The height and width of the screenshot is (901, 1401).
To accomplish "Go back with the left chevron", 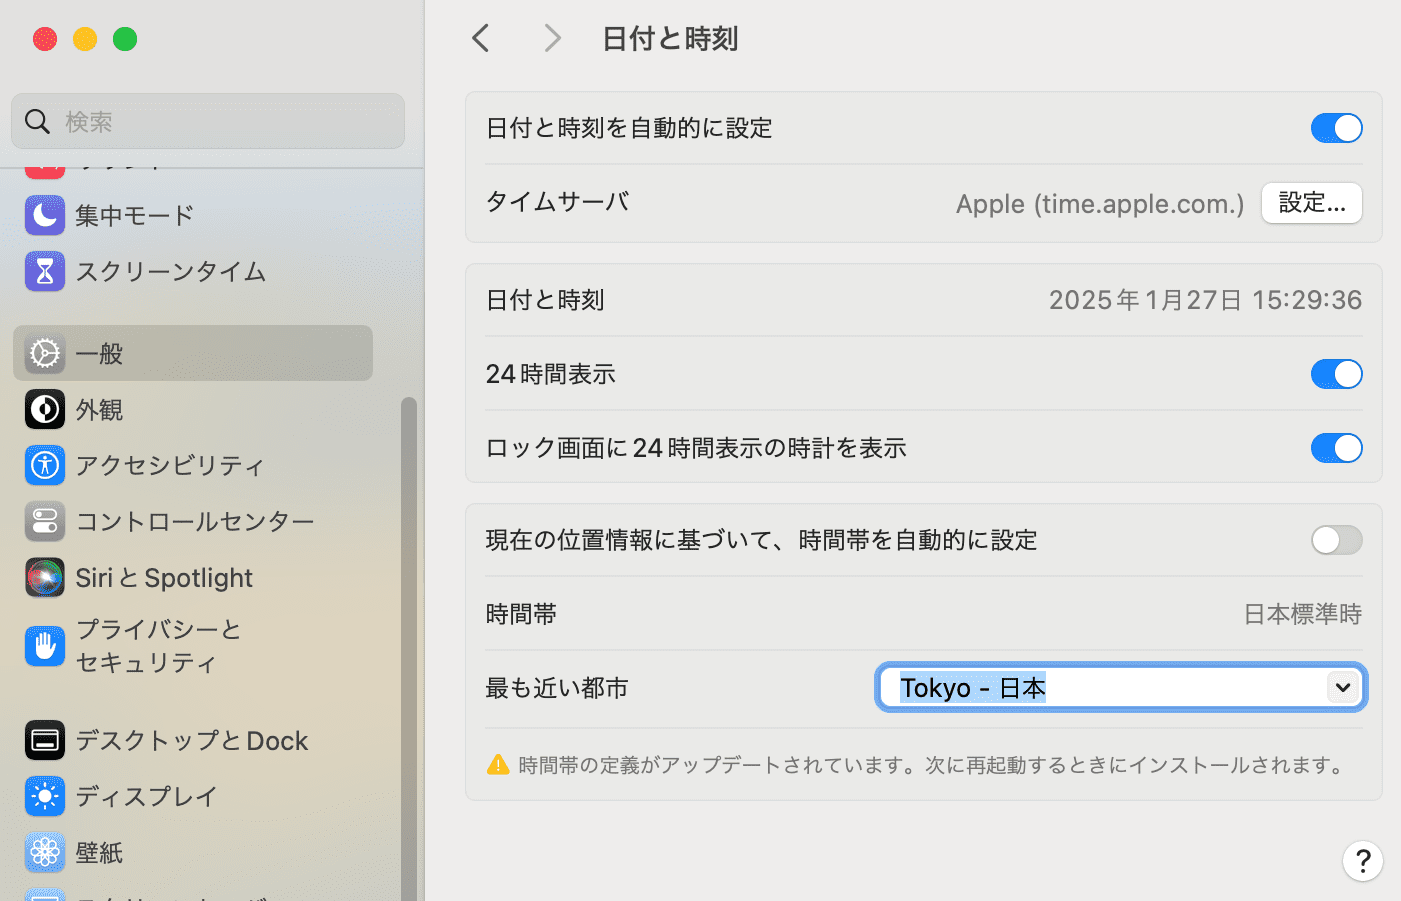I will [x=481, y=38].
